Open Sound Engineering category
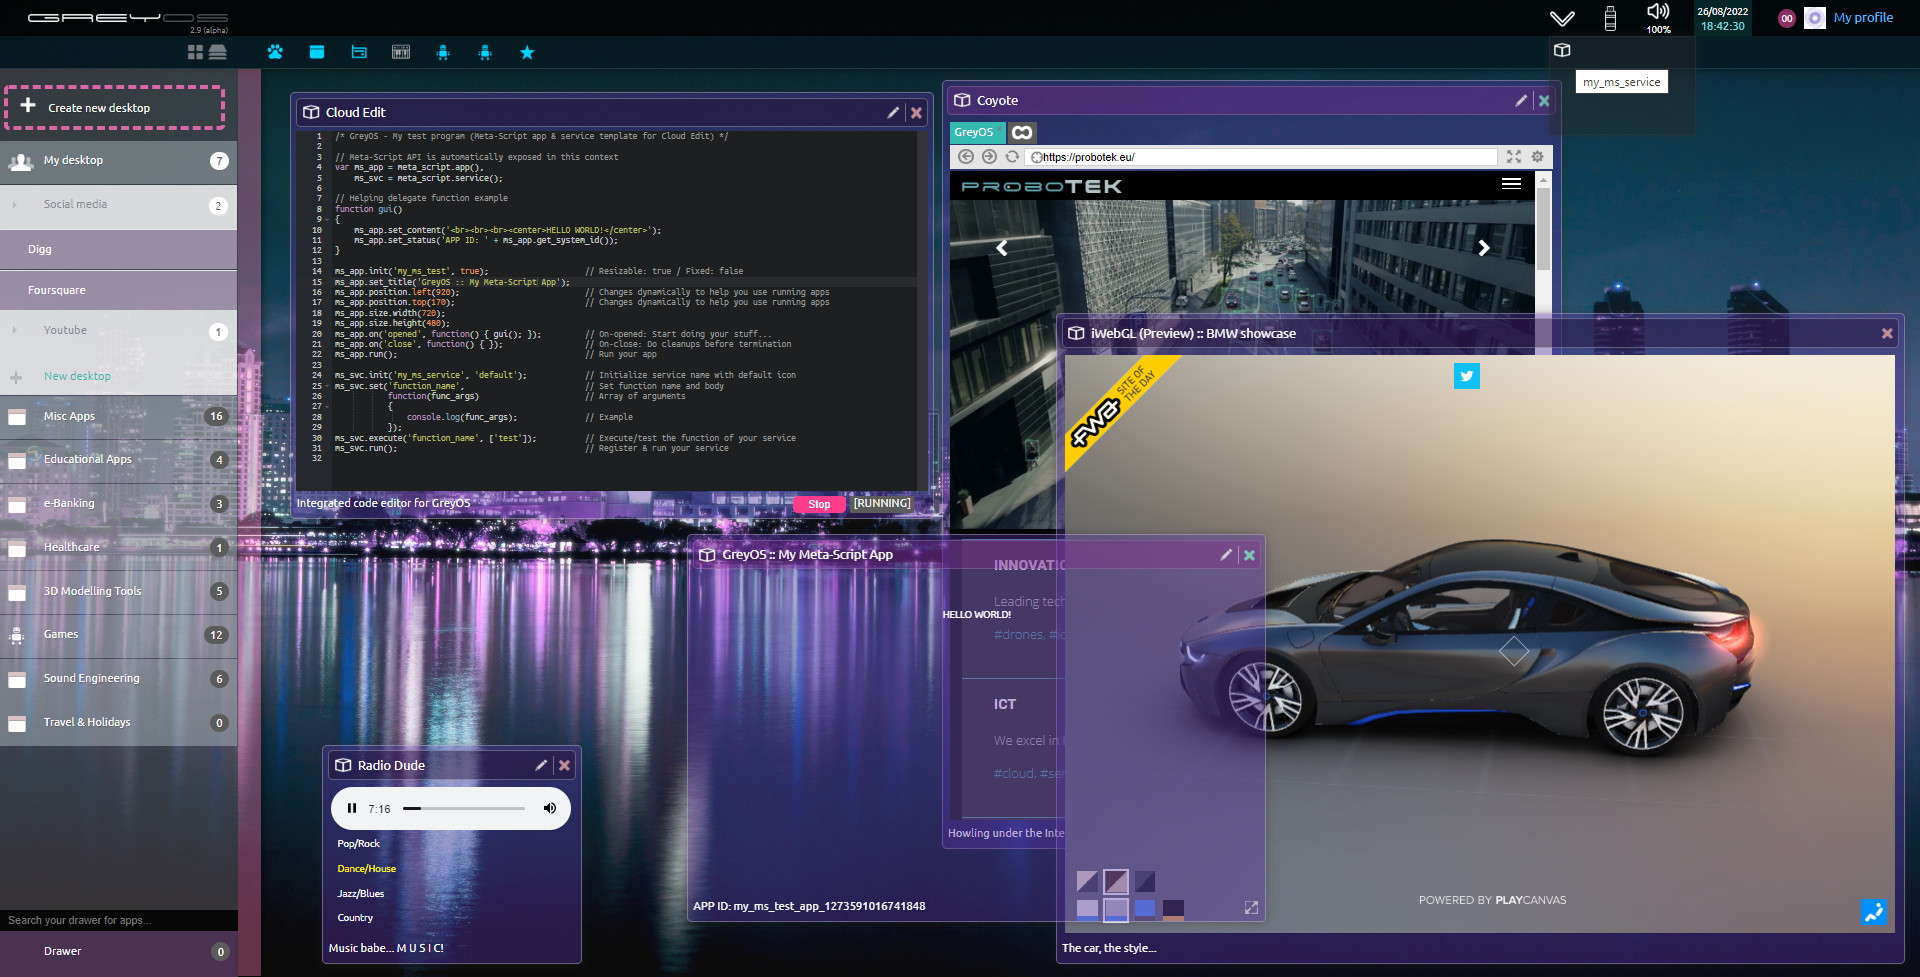 pos(118,679)
